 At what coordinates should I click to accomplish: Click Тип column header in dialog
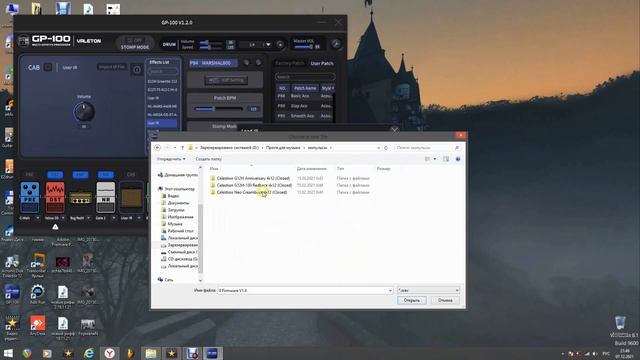tap(340, 168)
